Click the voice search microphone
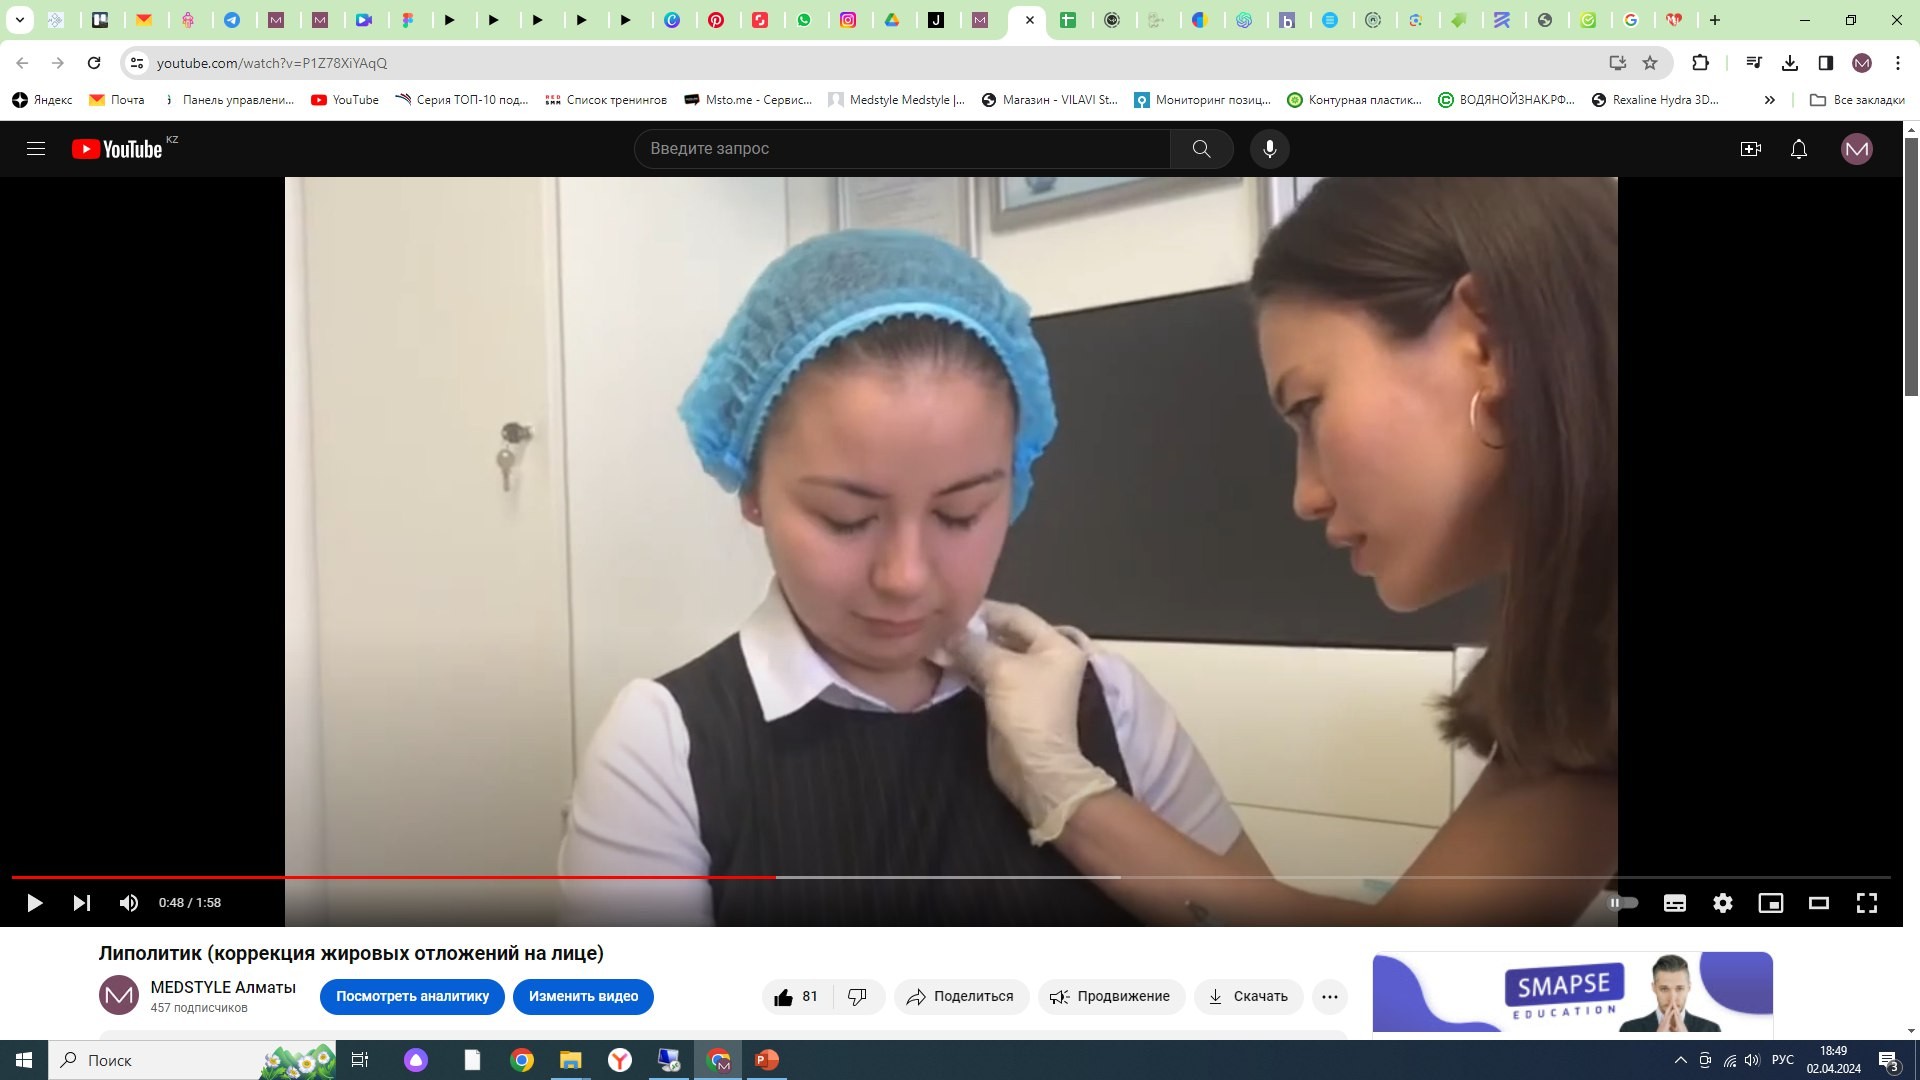 [1269, 148]
